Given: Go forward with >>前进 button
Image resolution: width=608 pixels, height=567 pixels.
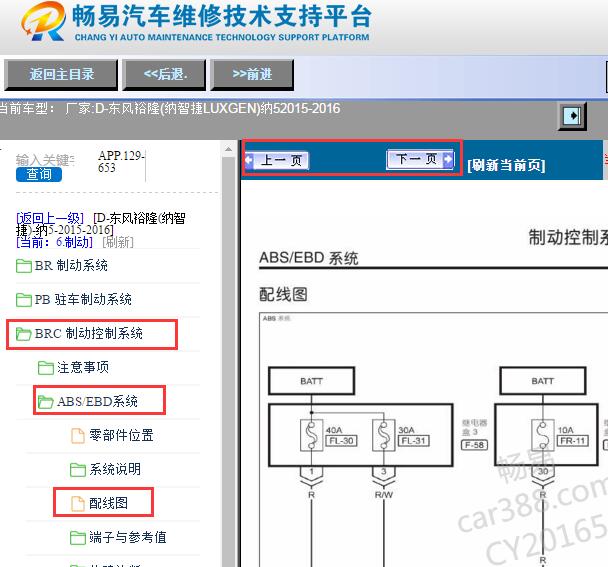Looking at the screenshot, I should click(x=252, y=74).
